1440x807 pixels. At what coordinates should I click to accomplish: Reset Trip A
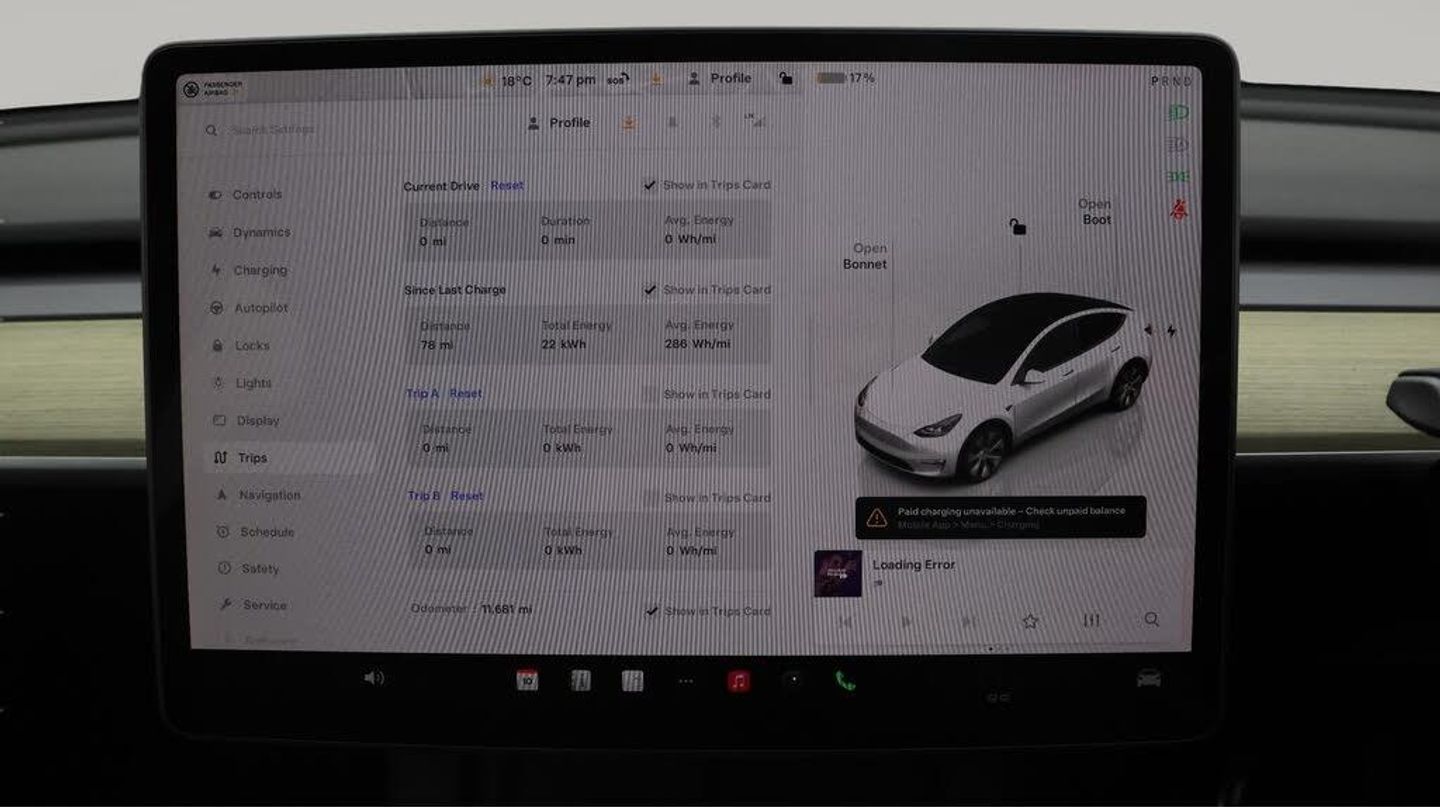(x=465, y=393)
